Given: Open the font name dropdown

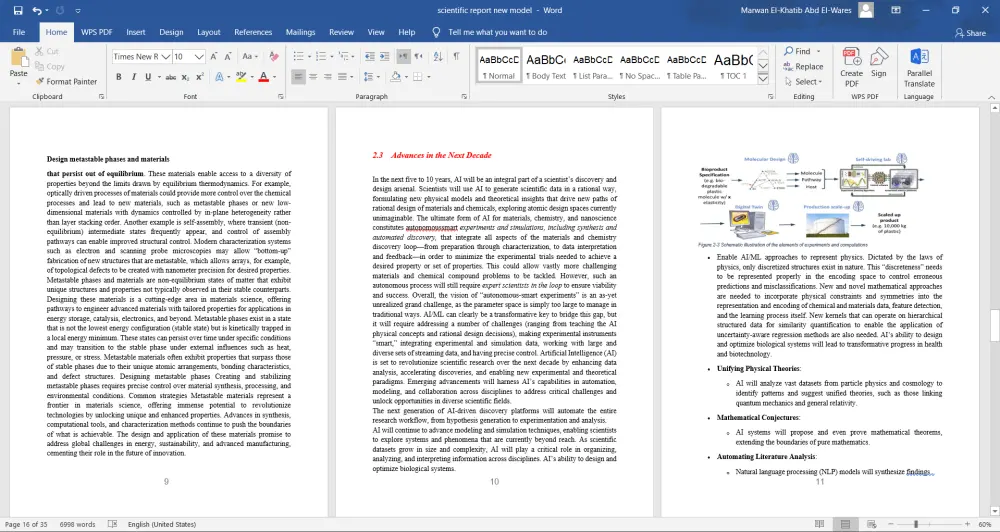Looking at the screenshot, I should [x=166, y=57].
